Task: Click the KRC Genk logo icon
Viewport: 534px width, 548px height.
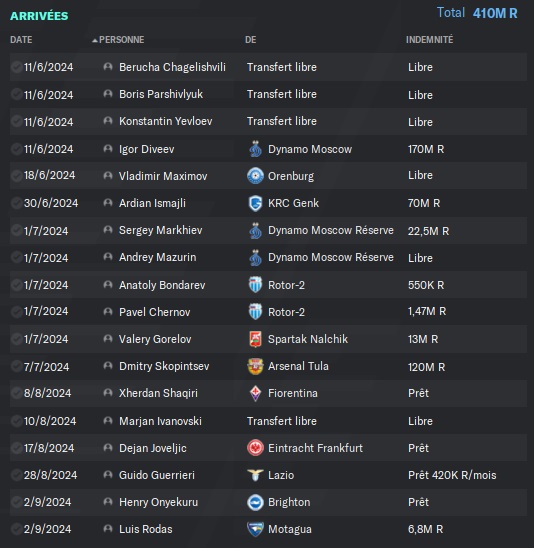Action: [255, 203]
